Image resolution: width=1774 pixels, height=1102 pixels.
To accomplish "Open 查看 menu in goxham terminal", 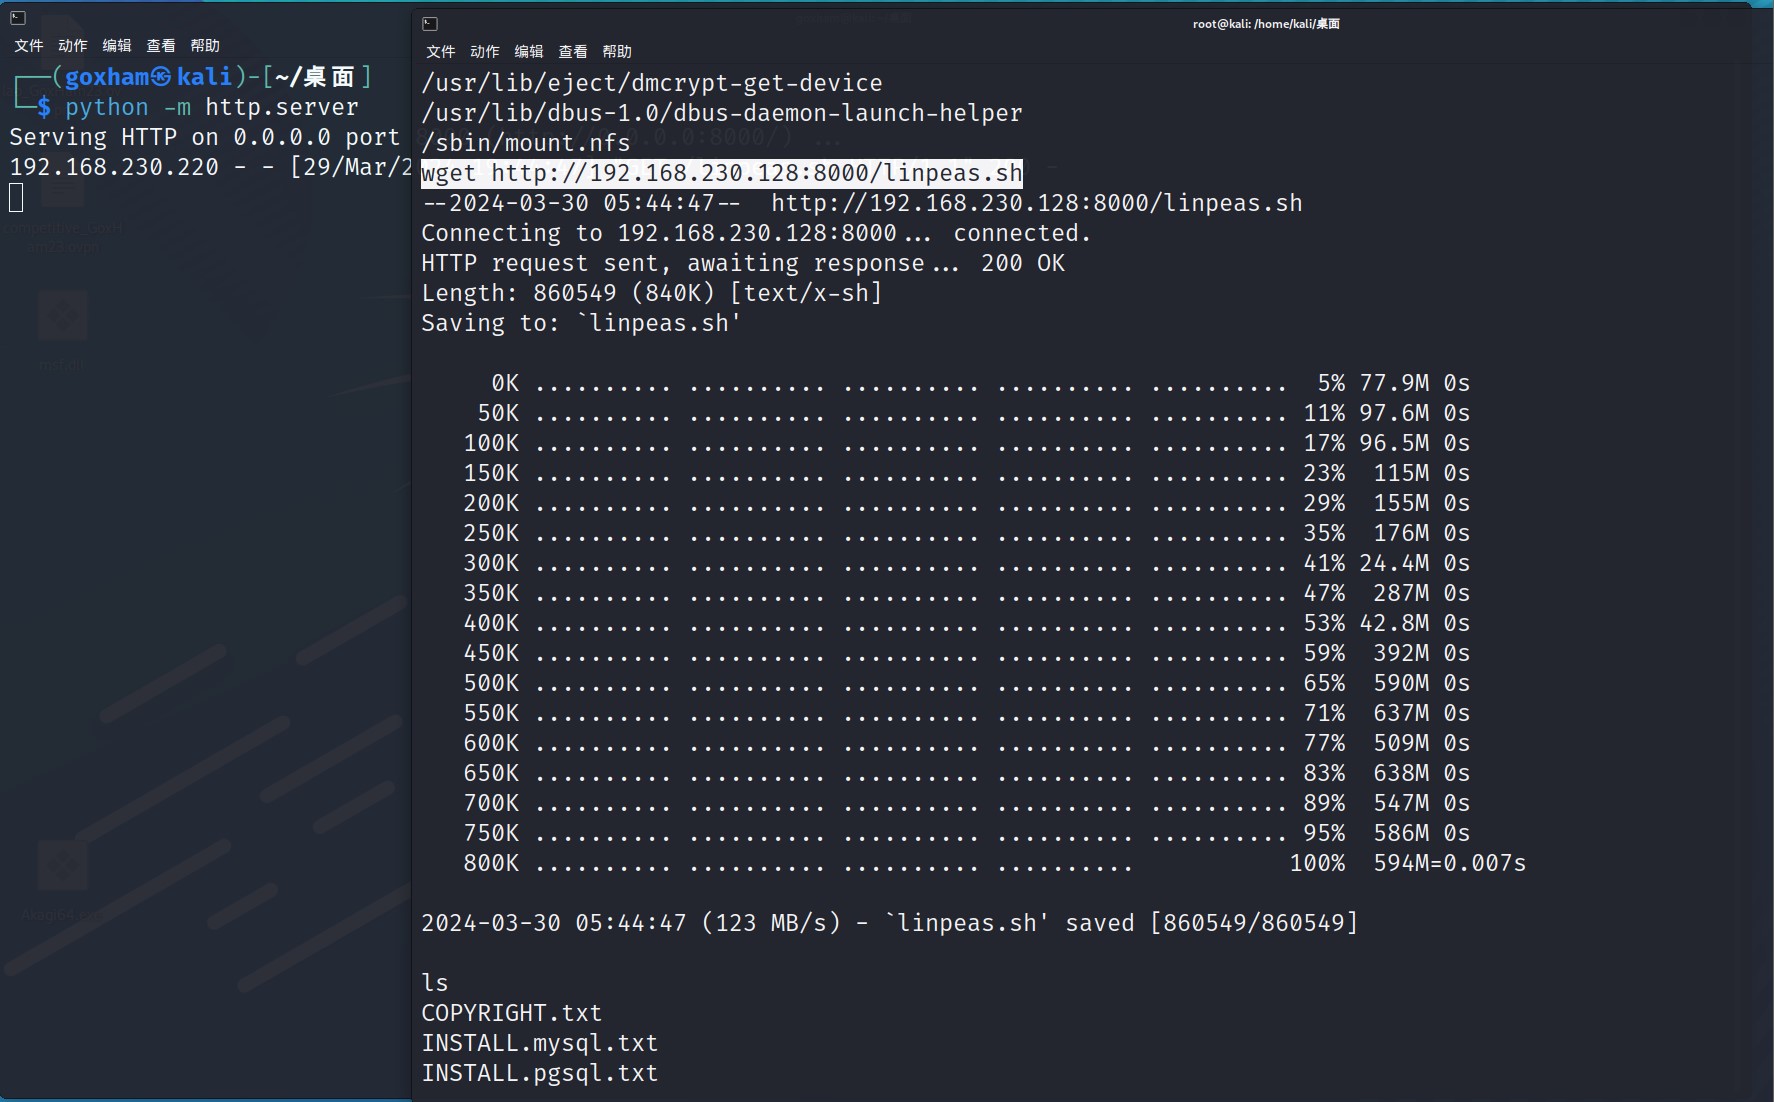I will point(161,45).
